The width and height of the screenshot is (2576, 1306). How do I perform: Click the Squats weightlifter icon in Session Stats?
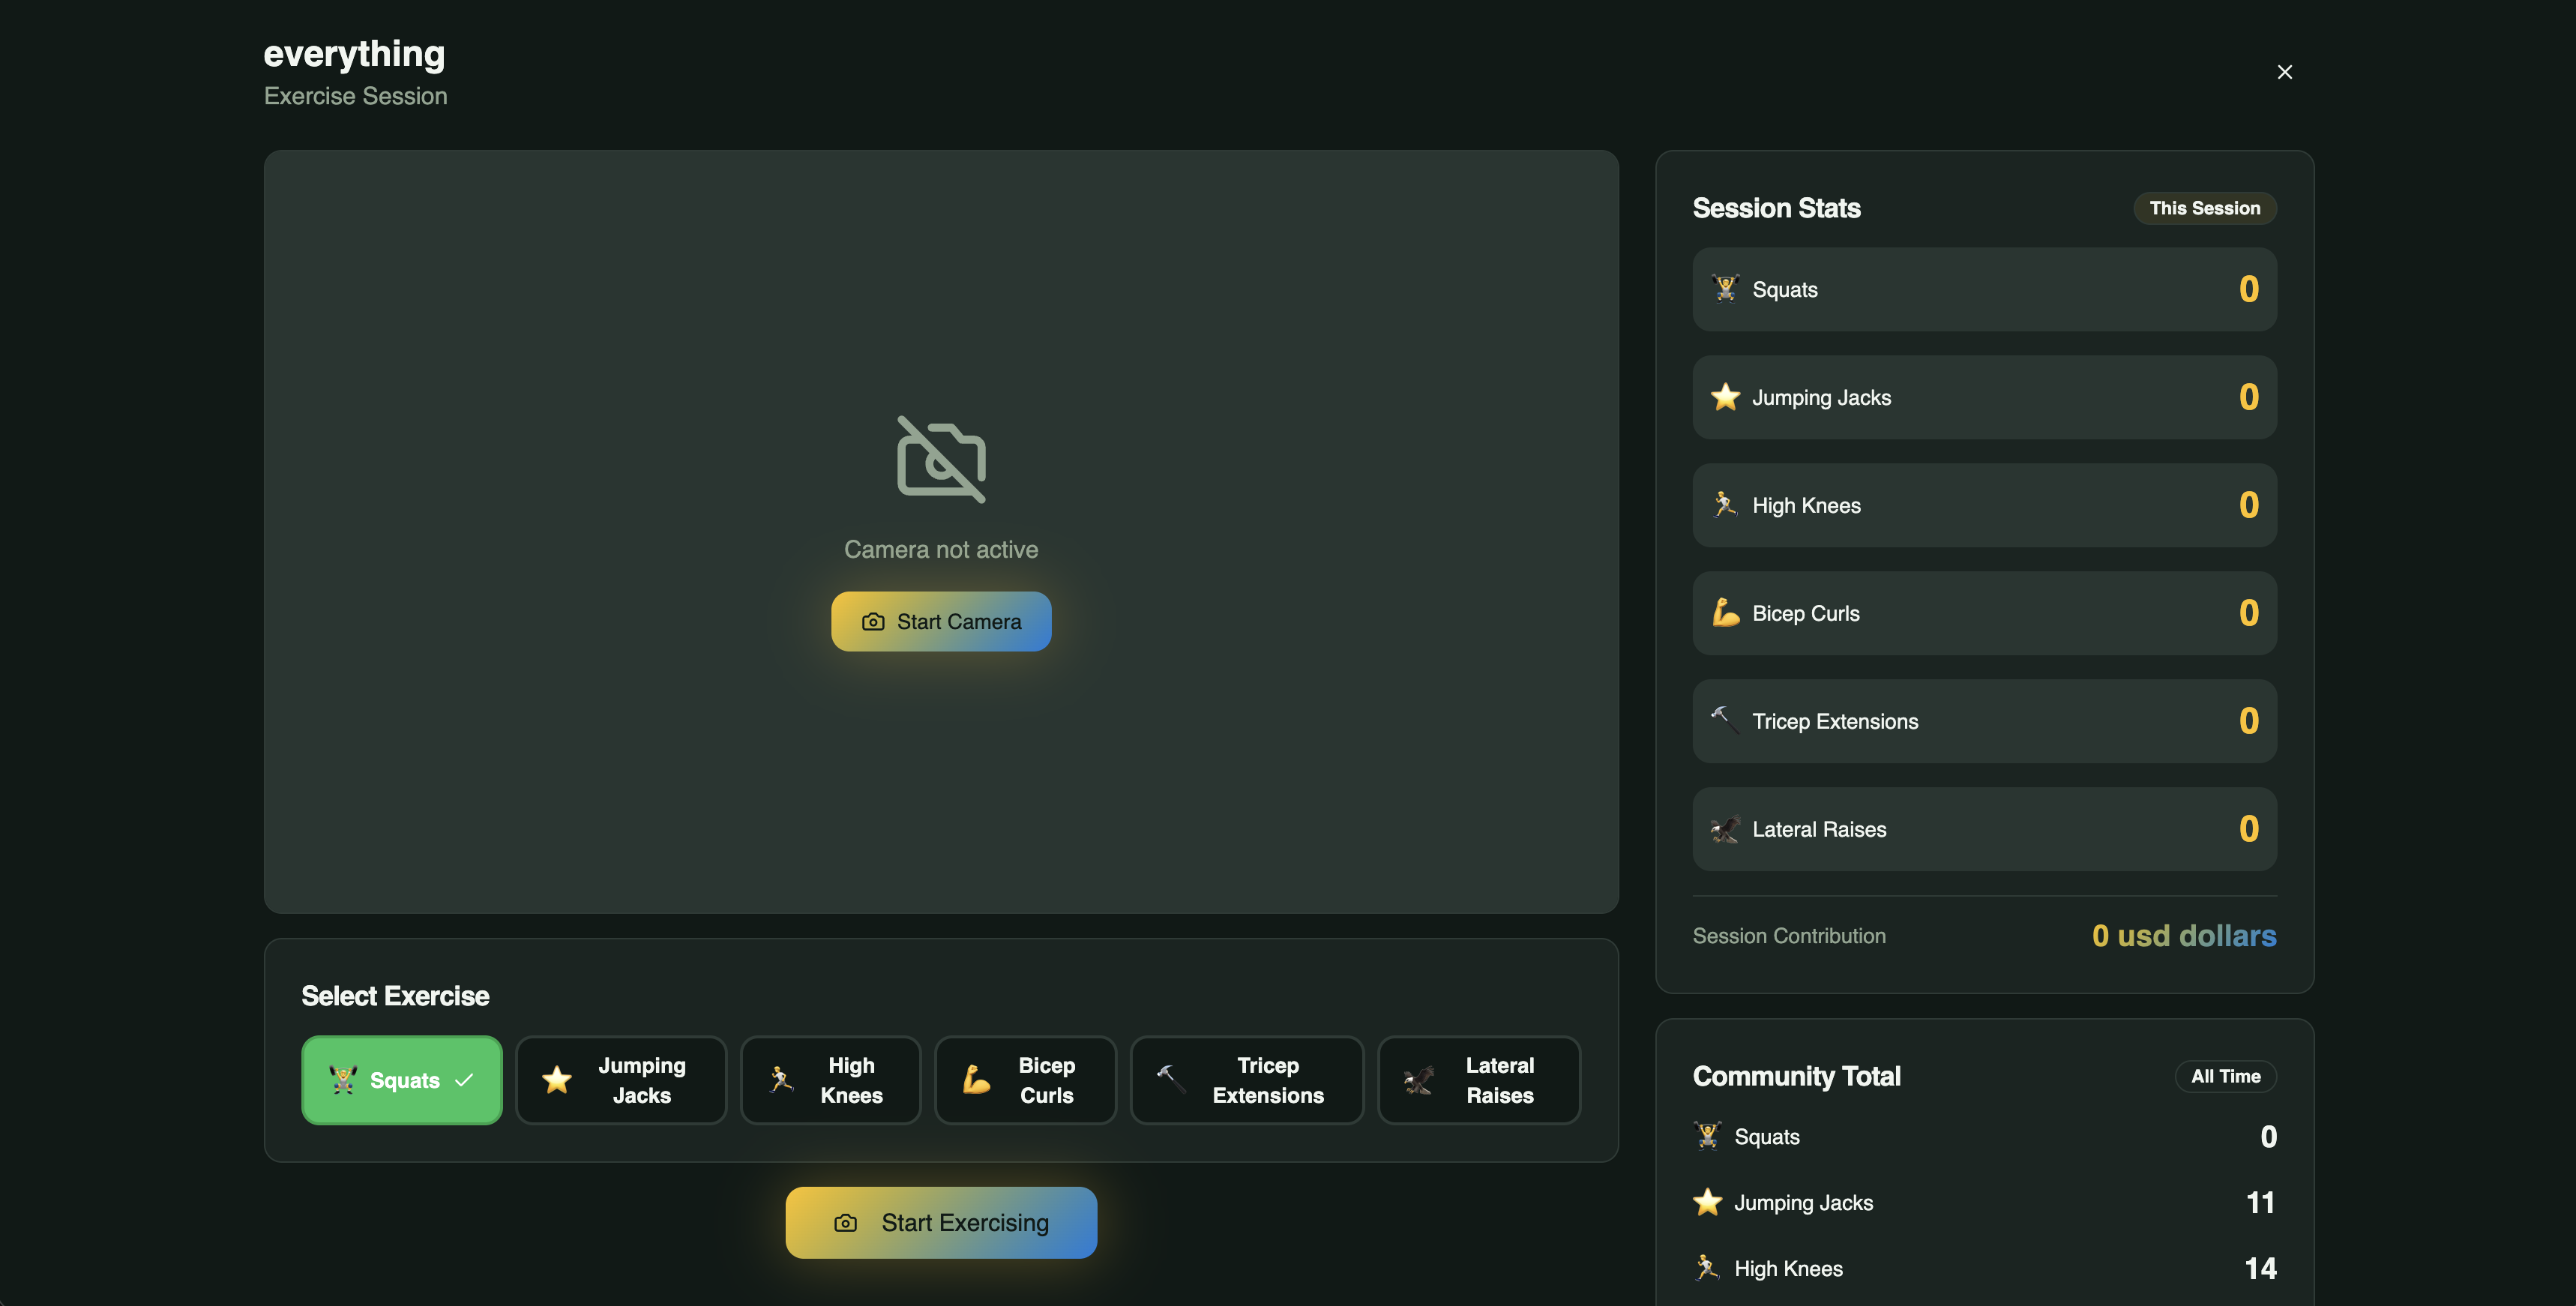tap(1725, 289)
